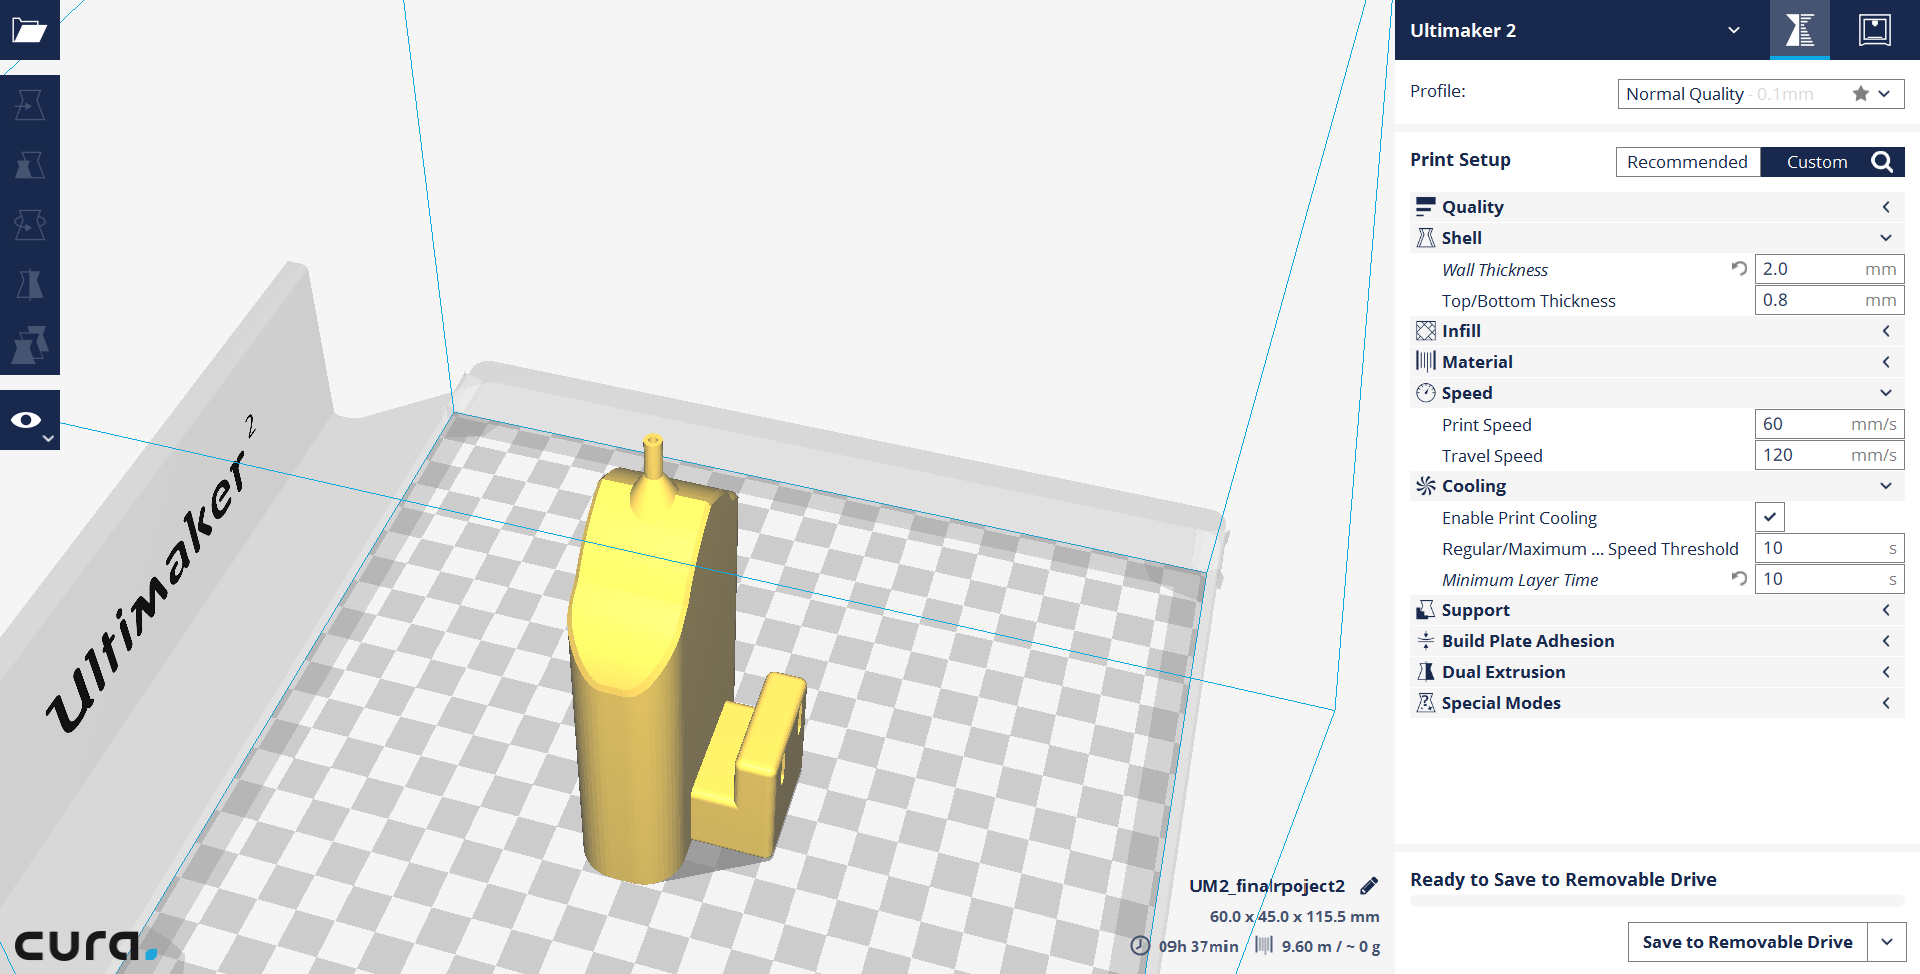The height and width of the screenshot is (974, 1920).
Task: Click the Travel Speed value field
Action: click(x=1829, y=455)
